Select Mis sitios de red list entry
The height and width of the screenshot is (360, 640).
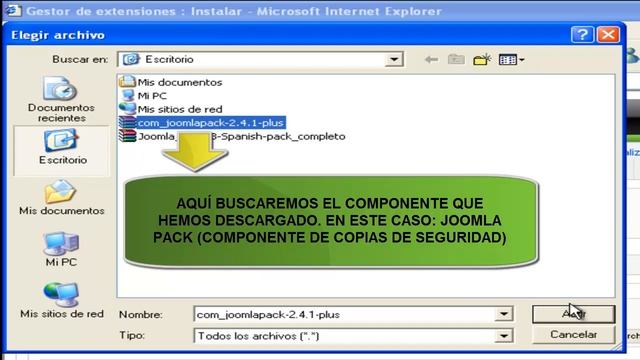[171, 109]
